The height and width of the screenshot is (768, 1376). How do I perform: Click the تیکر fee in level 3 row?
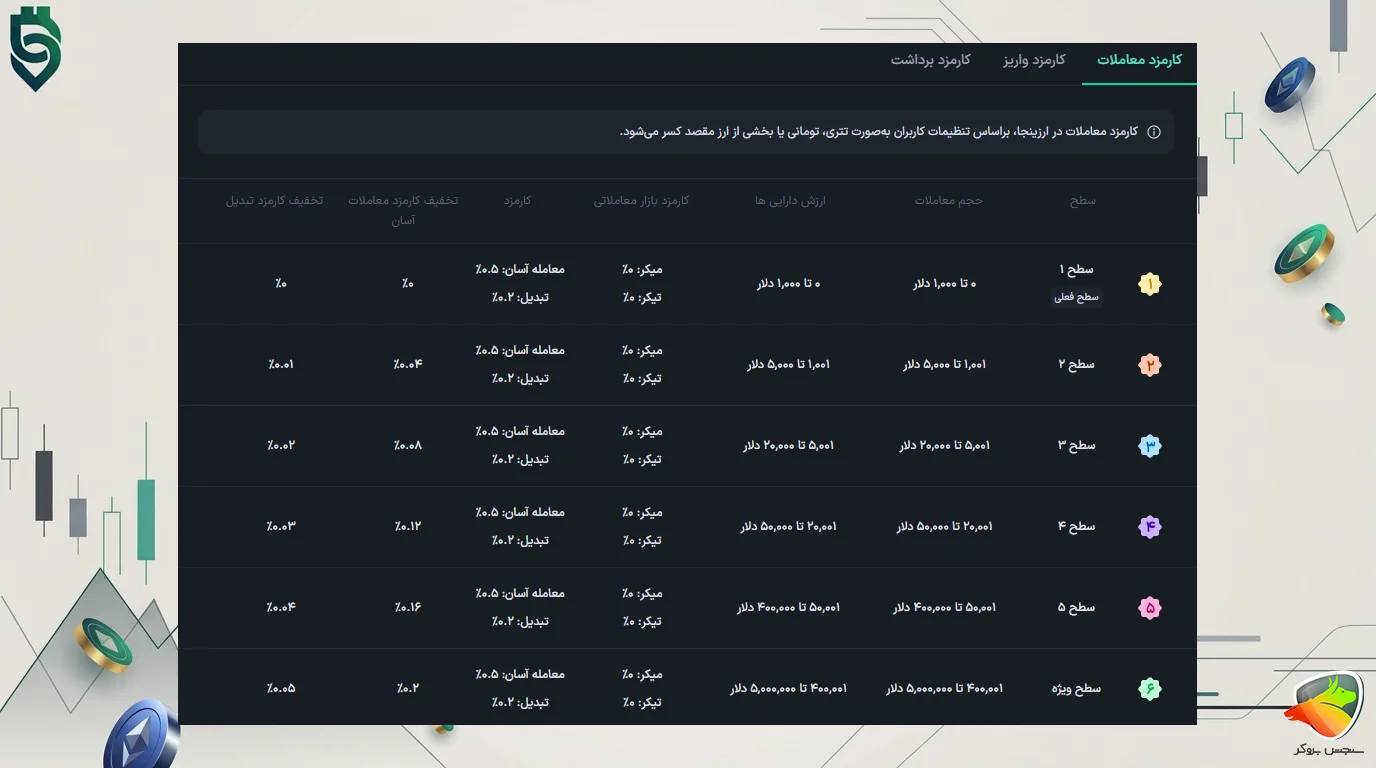pos(642,460)
